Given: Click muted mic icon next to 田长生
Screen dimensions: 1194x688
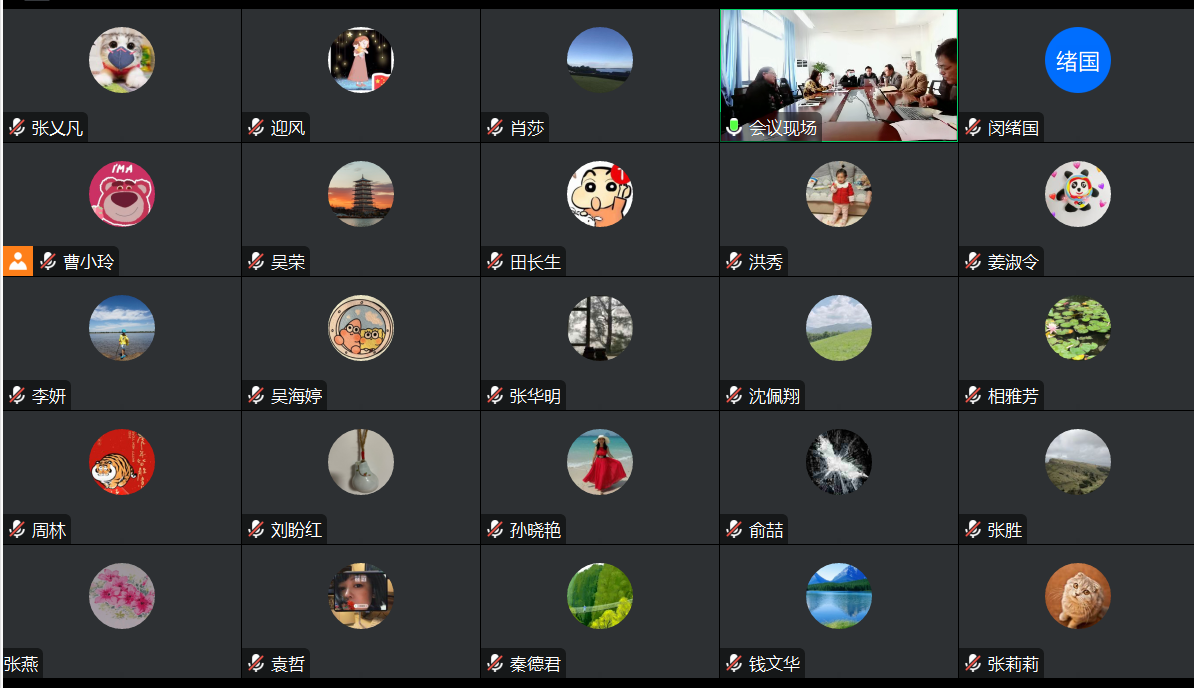Looking at the screenshot, I should (495, 261).
